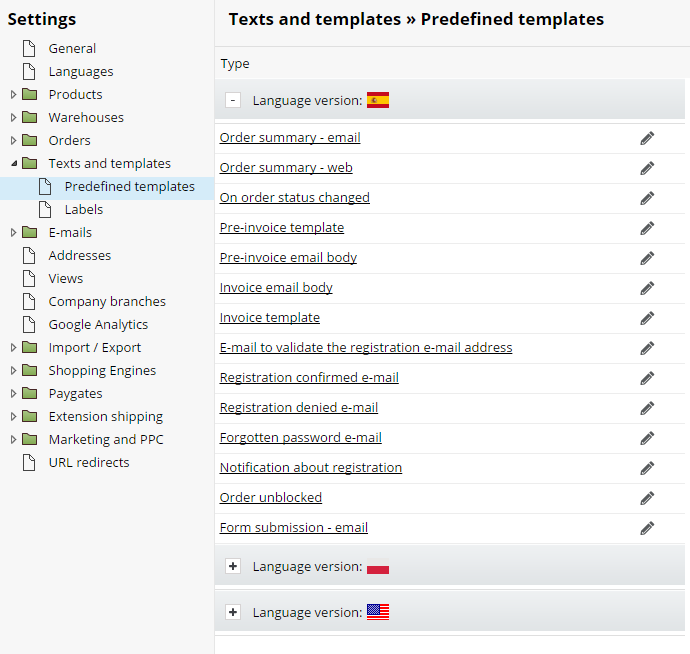Click edit pencil for Form submission - email
The height and width of the screenshot is (654, 690).
coord(647,528)
